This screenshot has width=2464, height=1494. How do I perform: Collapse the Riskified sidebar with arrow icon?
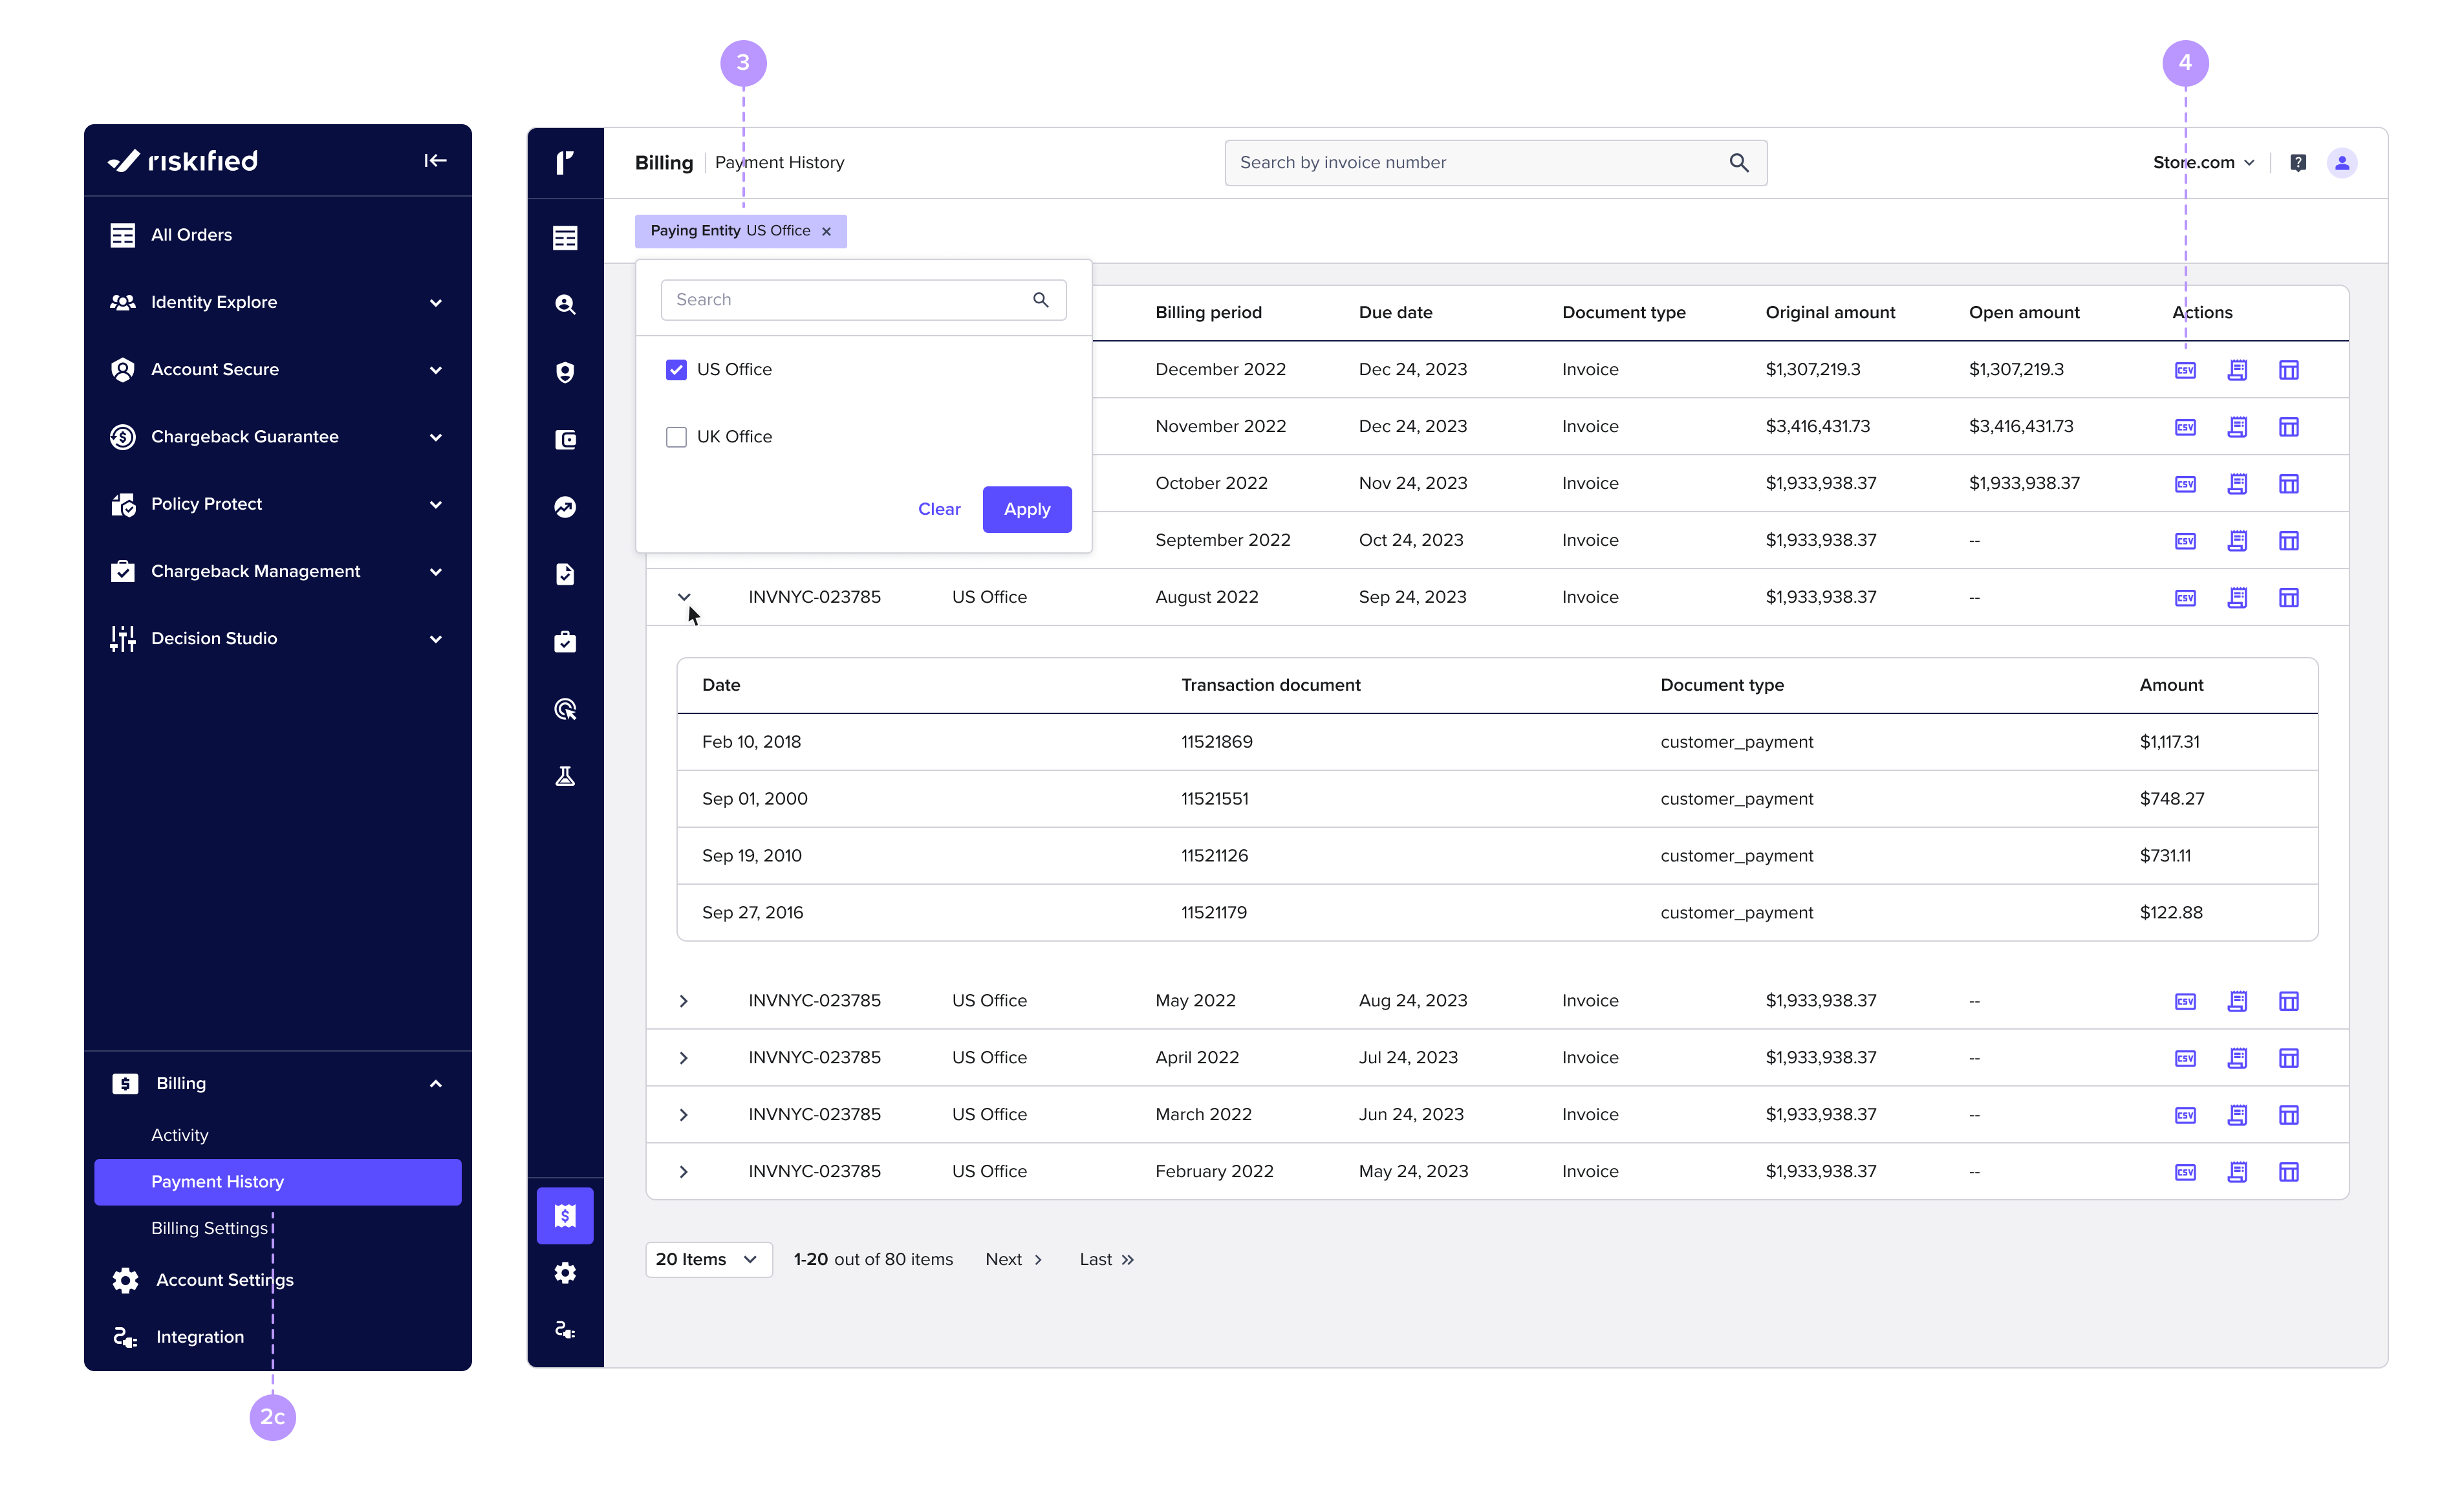(435, 160)
